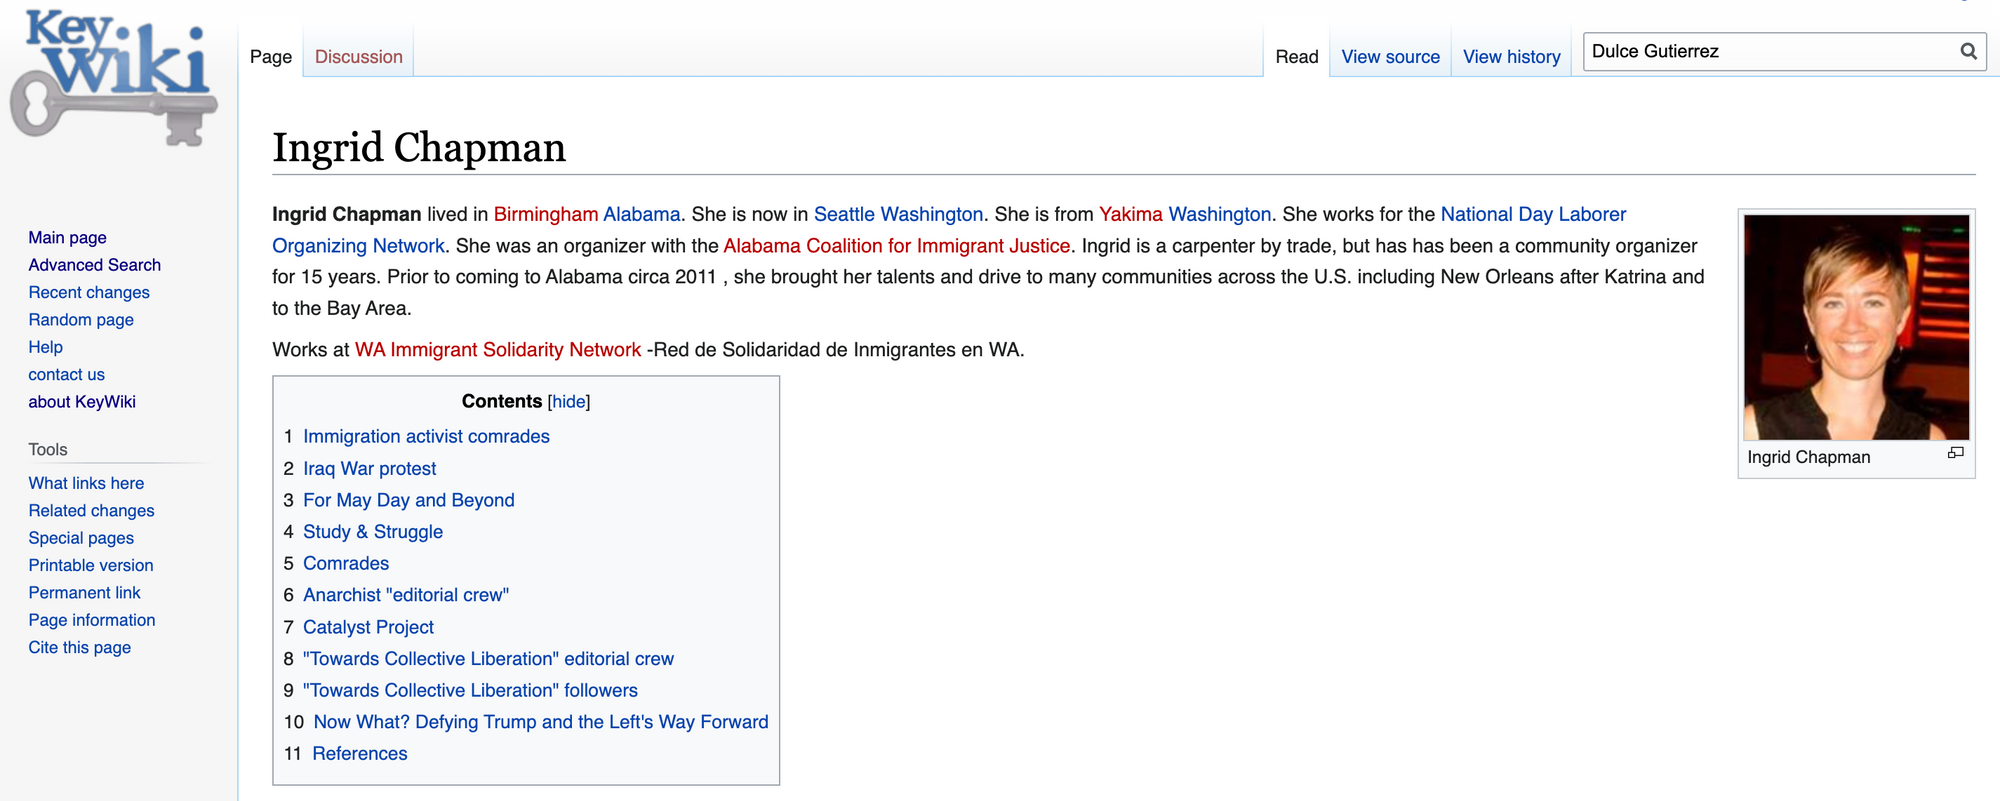This screenshot has width=2000, height=801.
Task: Click Cite this page
Action: pos(80,648)
